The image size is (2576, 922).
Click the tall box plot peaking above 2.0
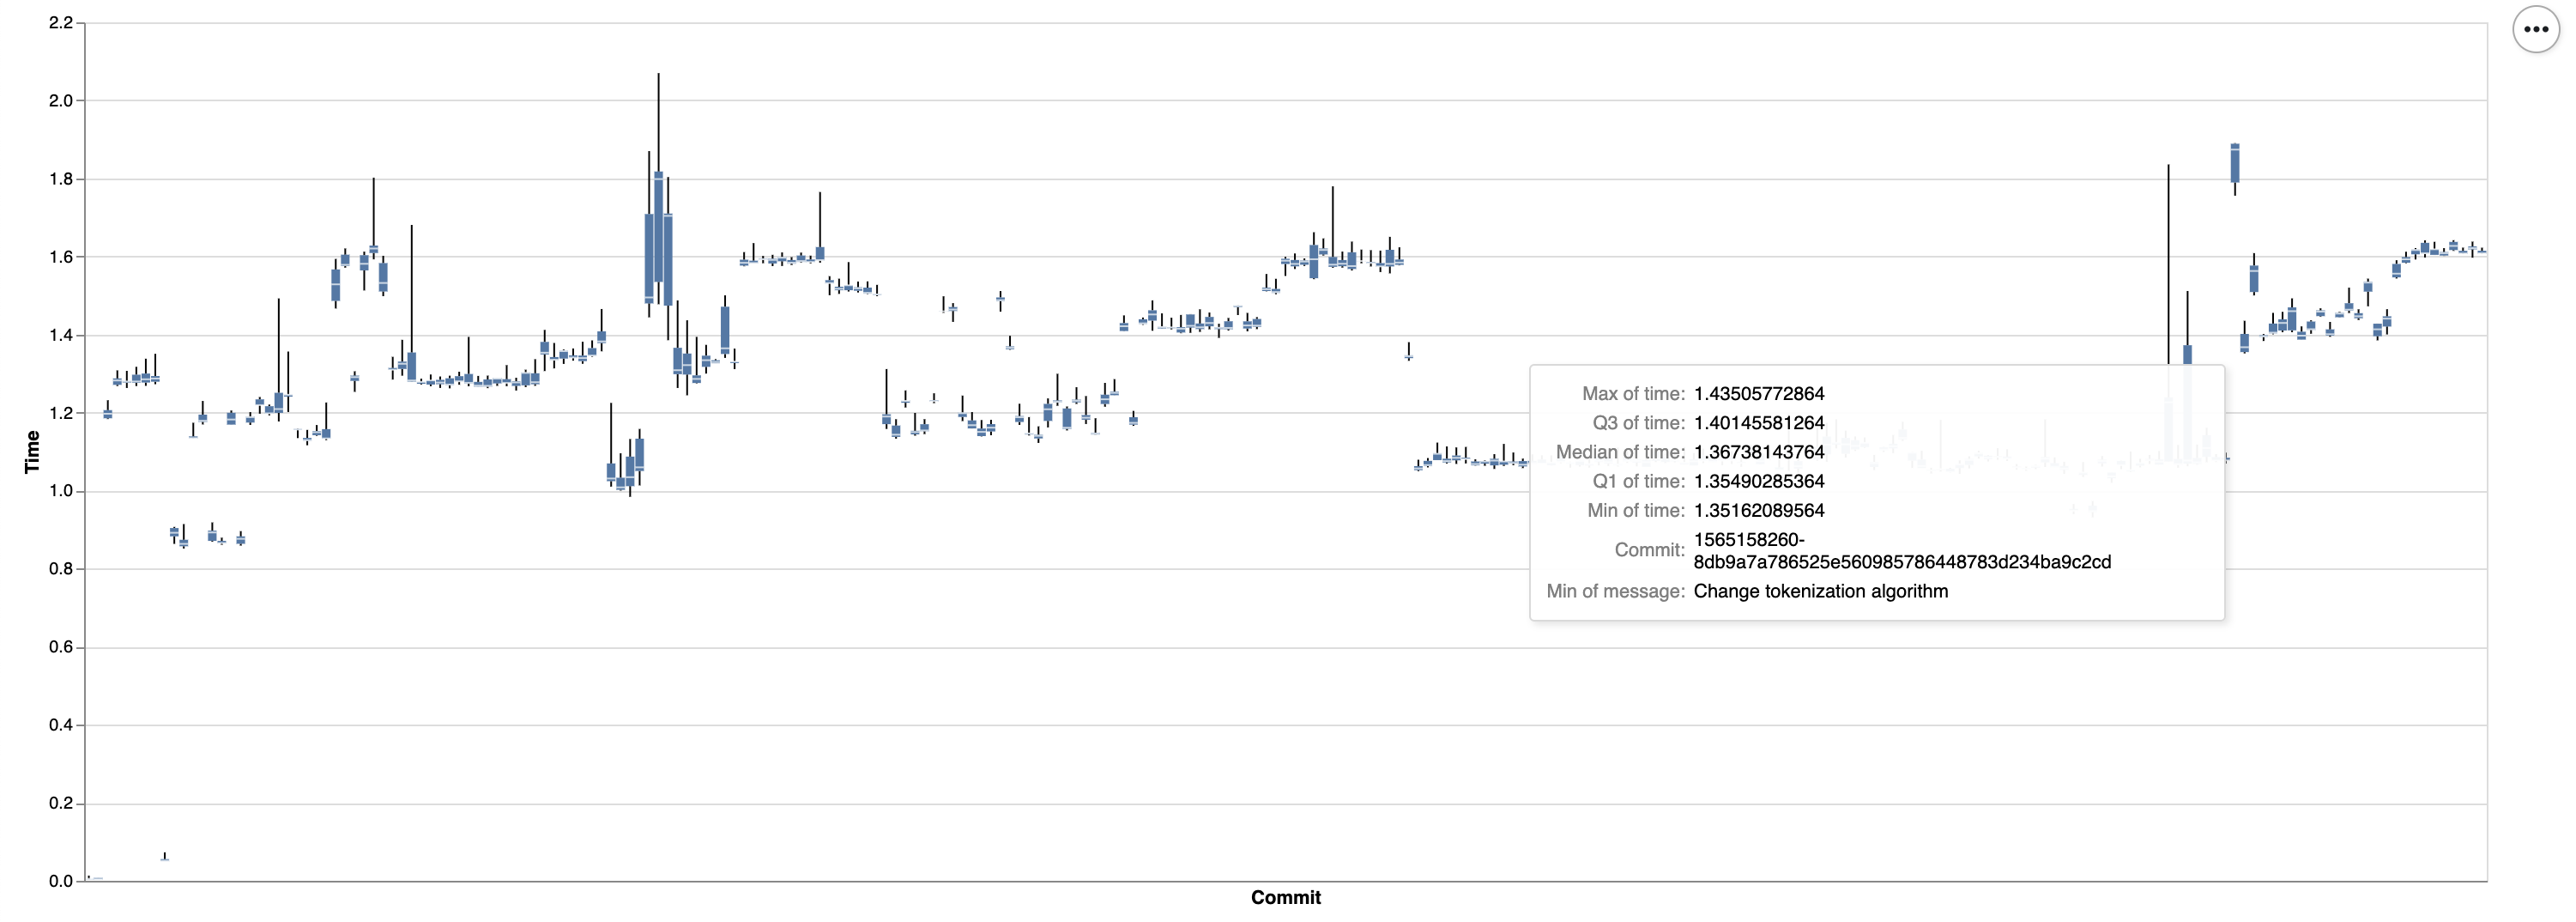click(658, 225)
